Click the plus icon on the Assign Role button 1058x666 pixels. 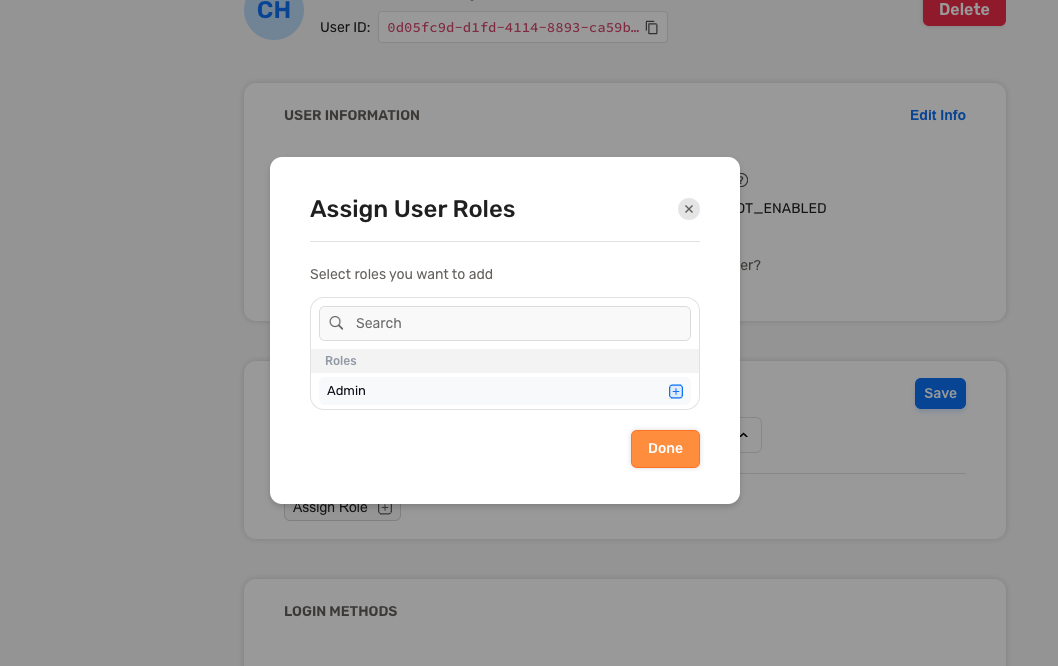[385, 507]
